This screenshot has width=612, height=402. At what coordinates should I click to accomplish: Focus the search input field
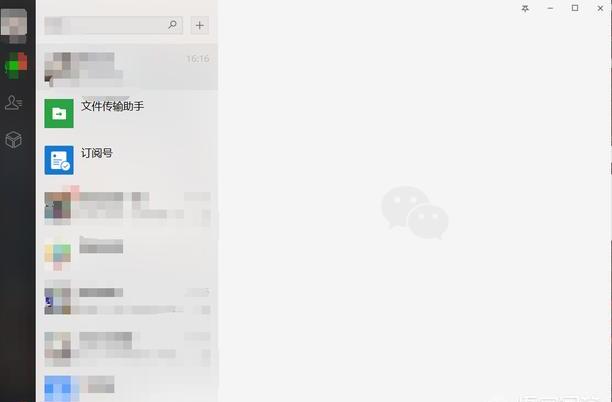pos(113,25)
